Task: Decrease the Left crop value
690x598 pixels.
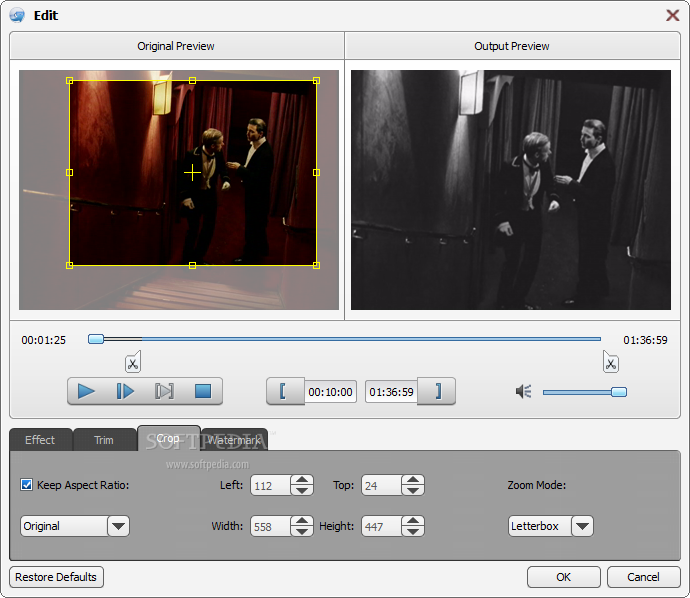Action: coord(302,490)
